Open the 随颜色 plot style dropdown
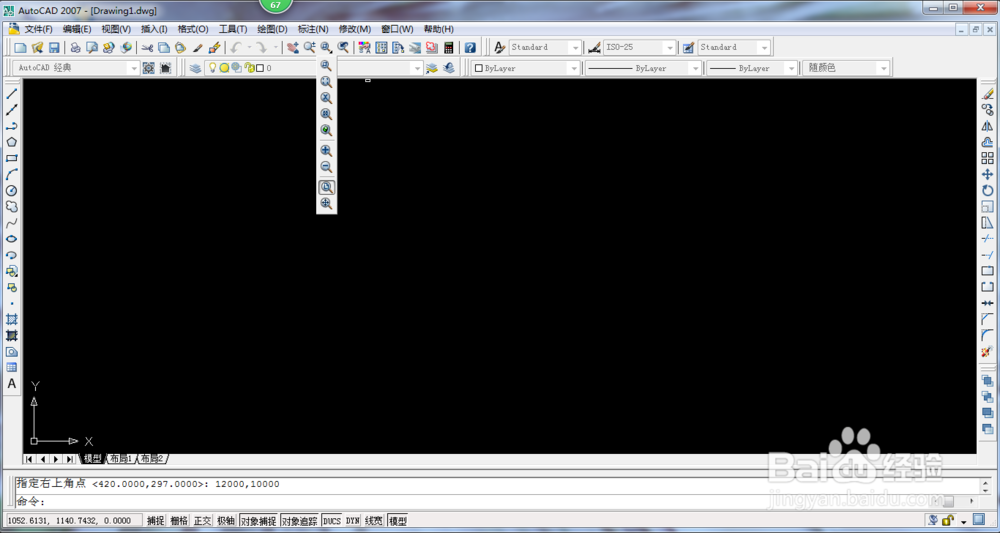 [x=846, y=68]
